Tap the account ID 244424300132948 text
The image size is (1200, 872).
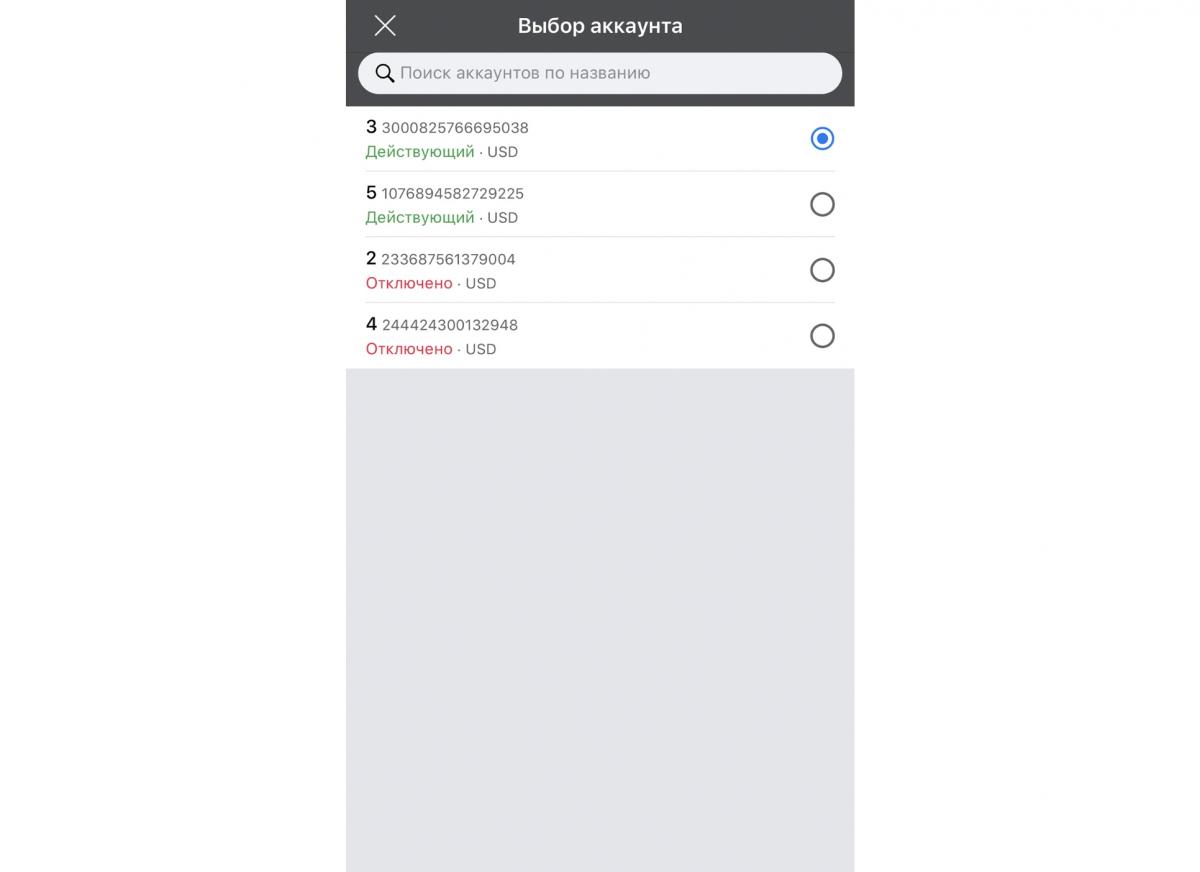click(449, 325)
